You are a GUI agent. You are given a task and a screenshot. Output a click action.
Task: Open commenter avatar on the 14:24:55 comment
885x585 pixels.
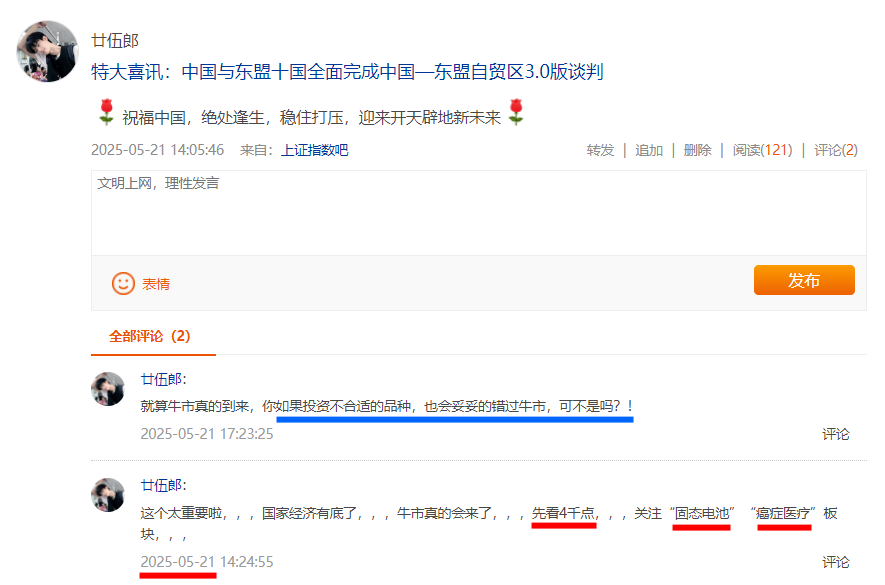pos(108,495)
